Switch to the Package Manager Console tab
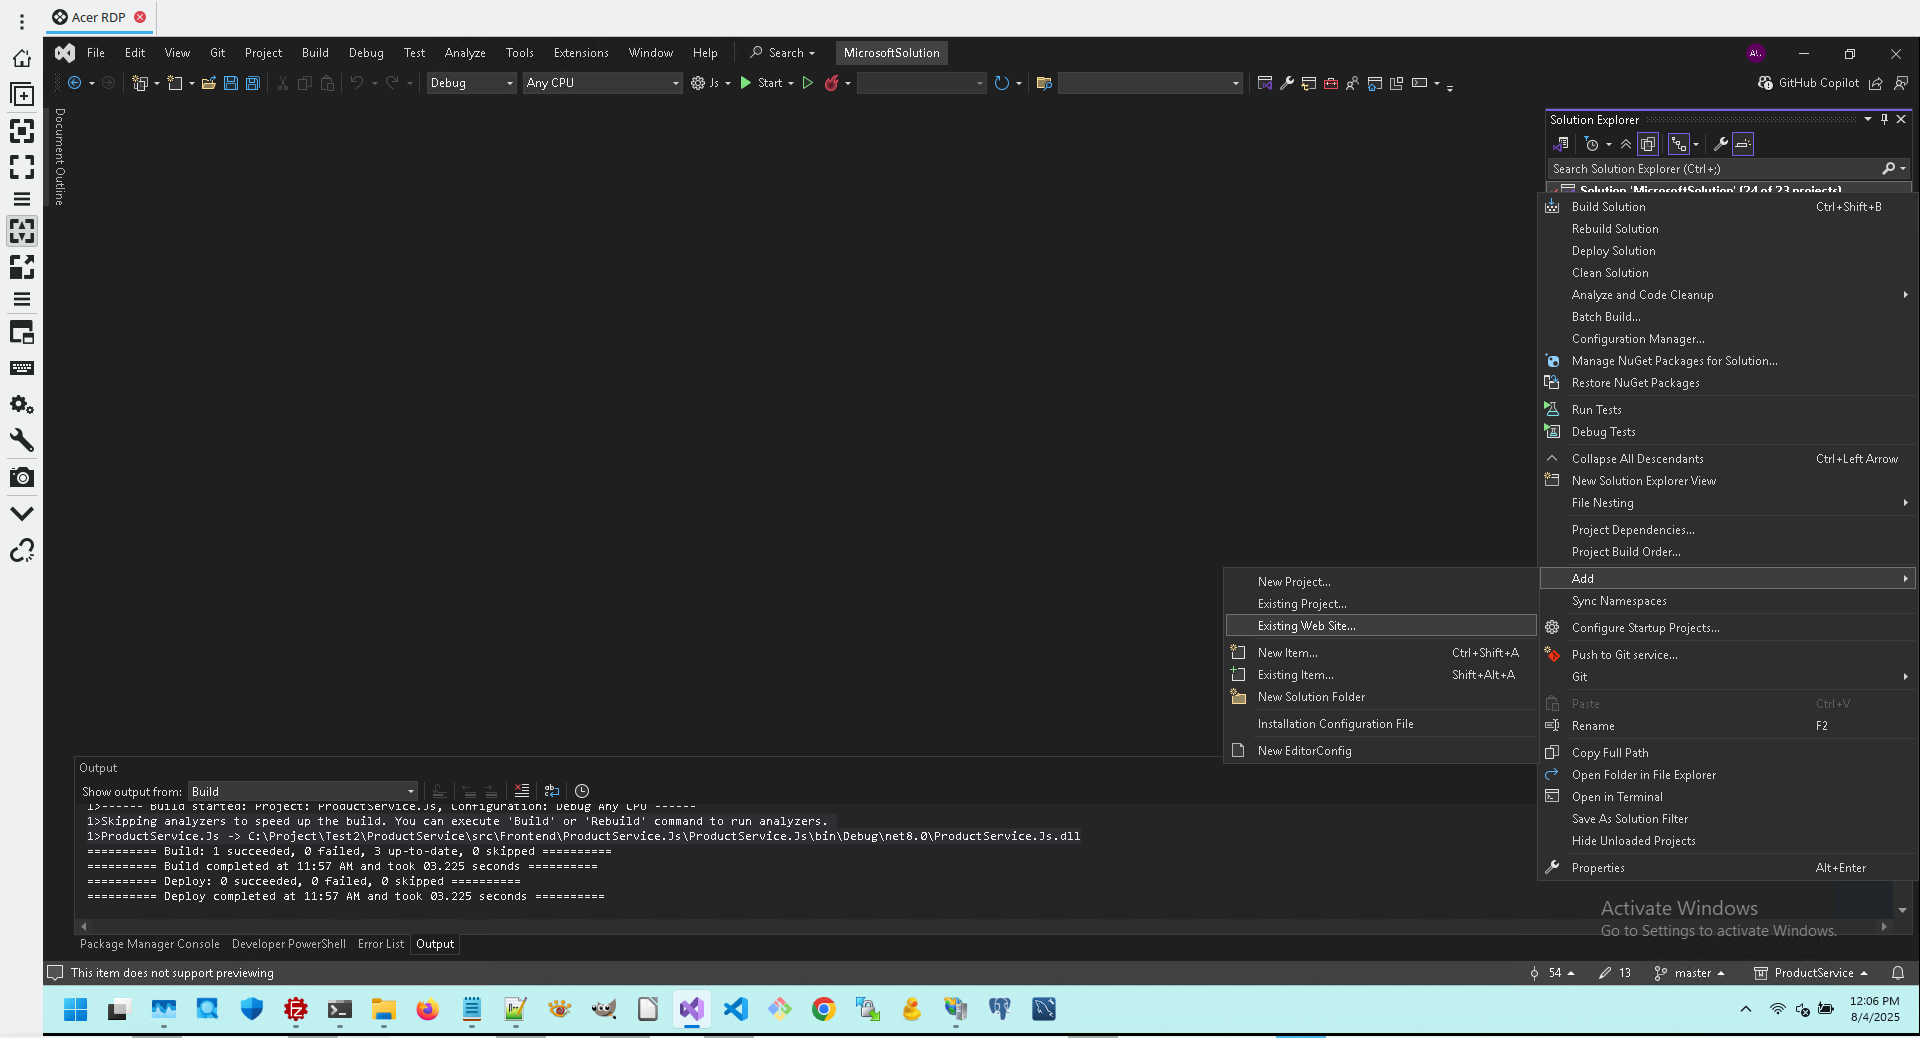Image resolution: width=1920 pixels, height=1038 pixels. click(150, 944)
